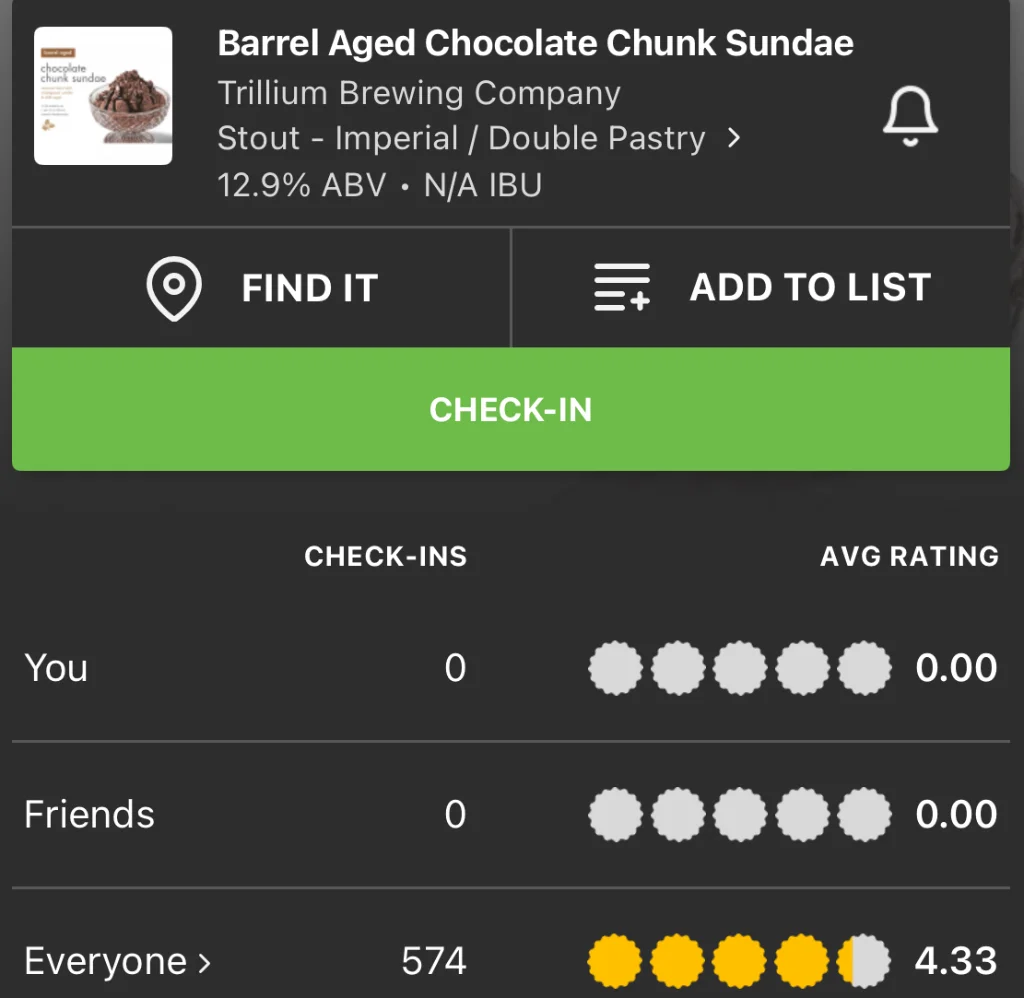Open the Stout - Imperial / Double Pastry style

pos(461,138)
